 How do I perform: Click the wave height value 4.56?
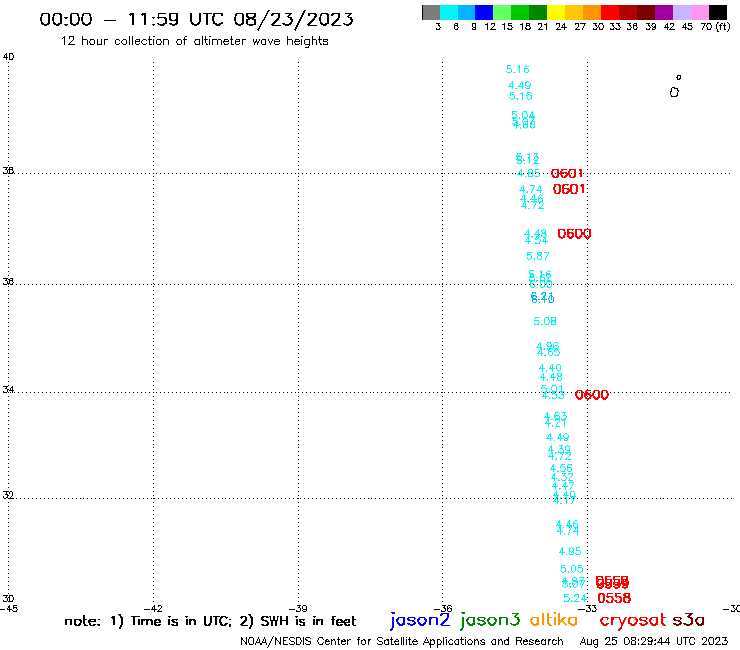tap(561, 468)
